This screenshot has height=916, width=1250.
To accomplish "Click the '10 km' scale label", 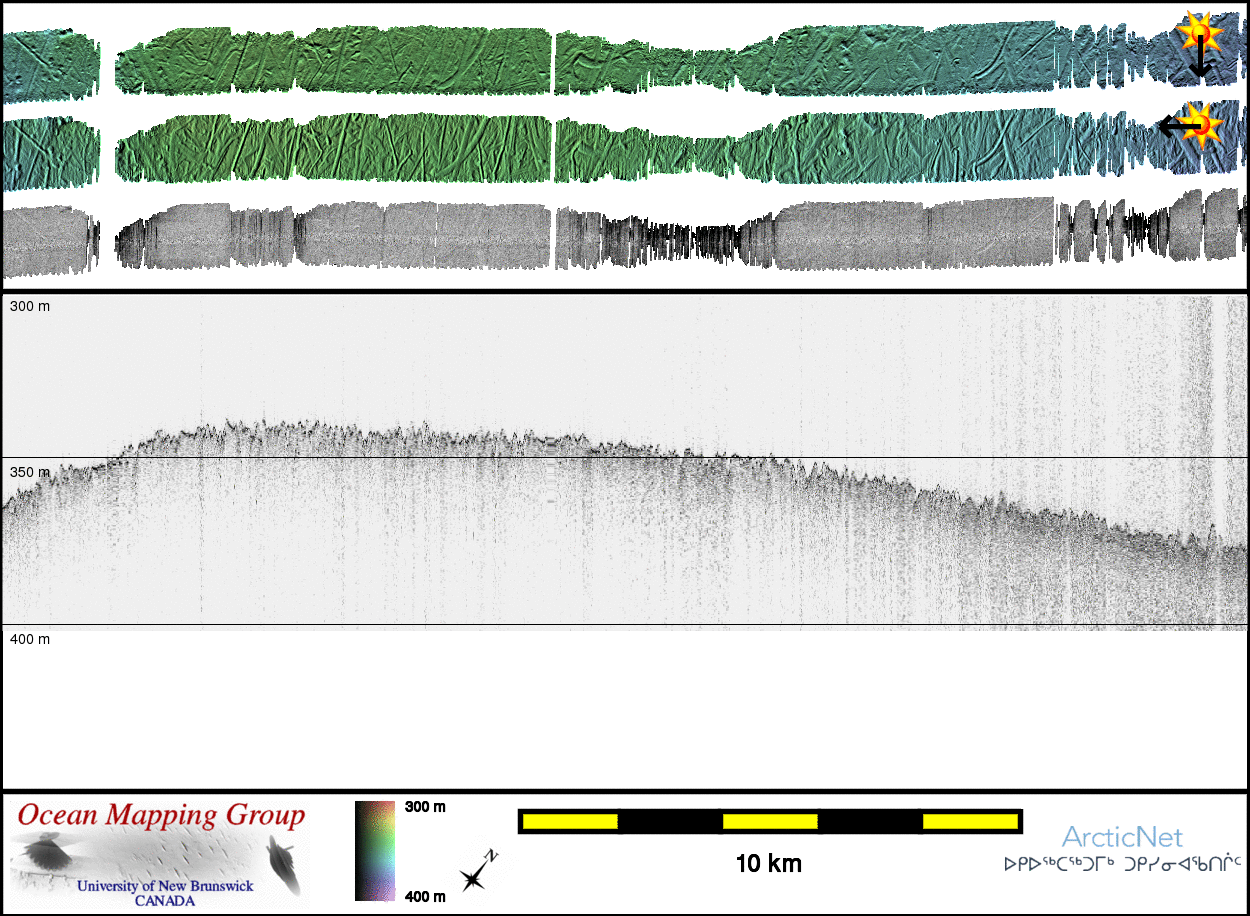I will (x=768, y=863).
